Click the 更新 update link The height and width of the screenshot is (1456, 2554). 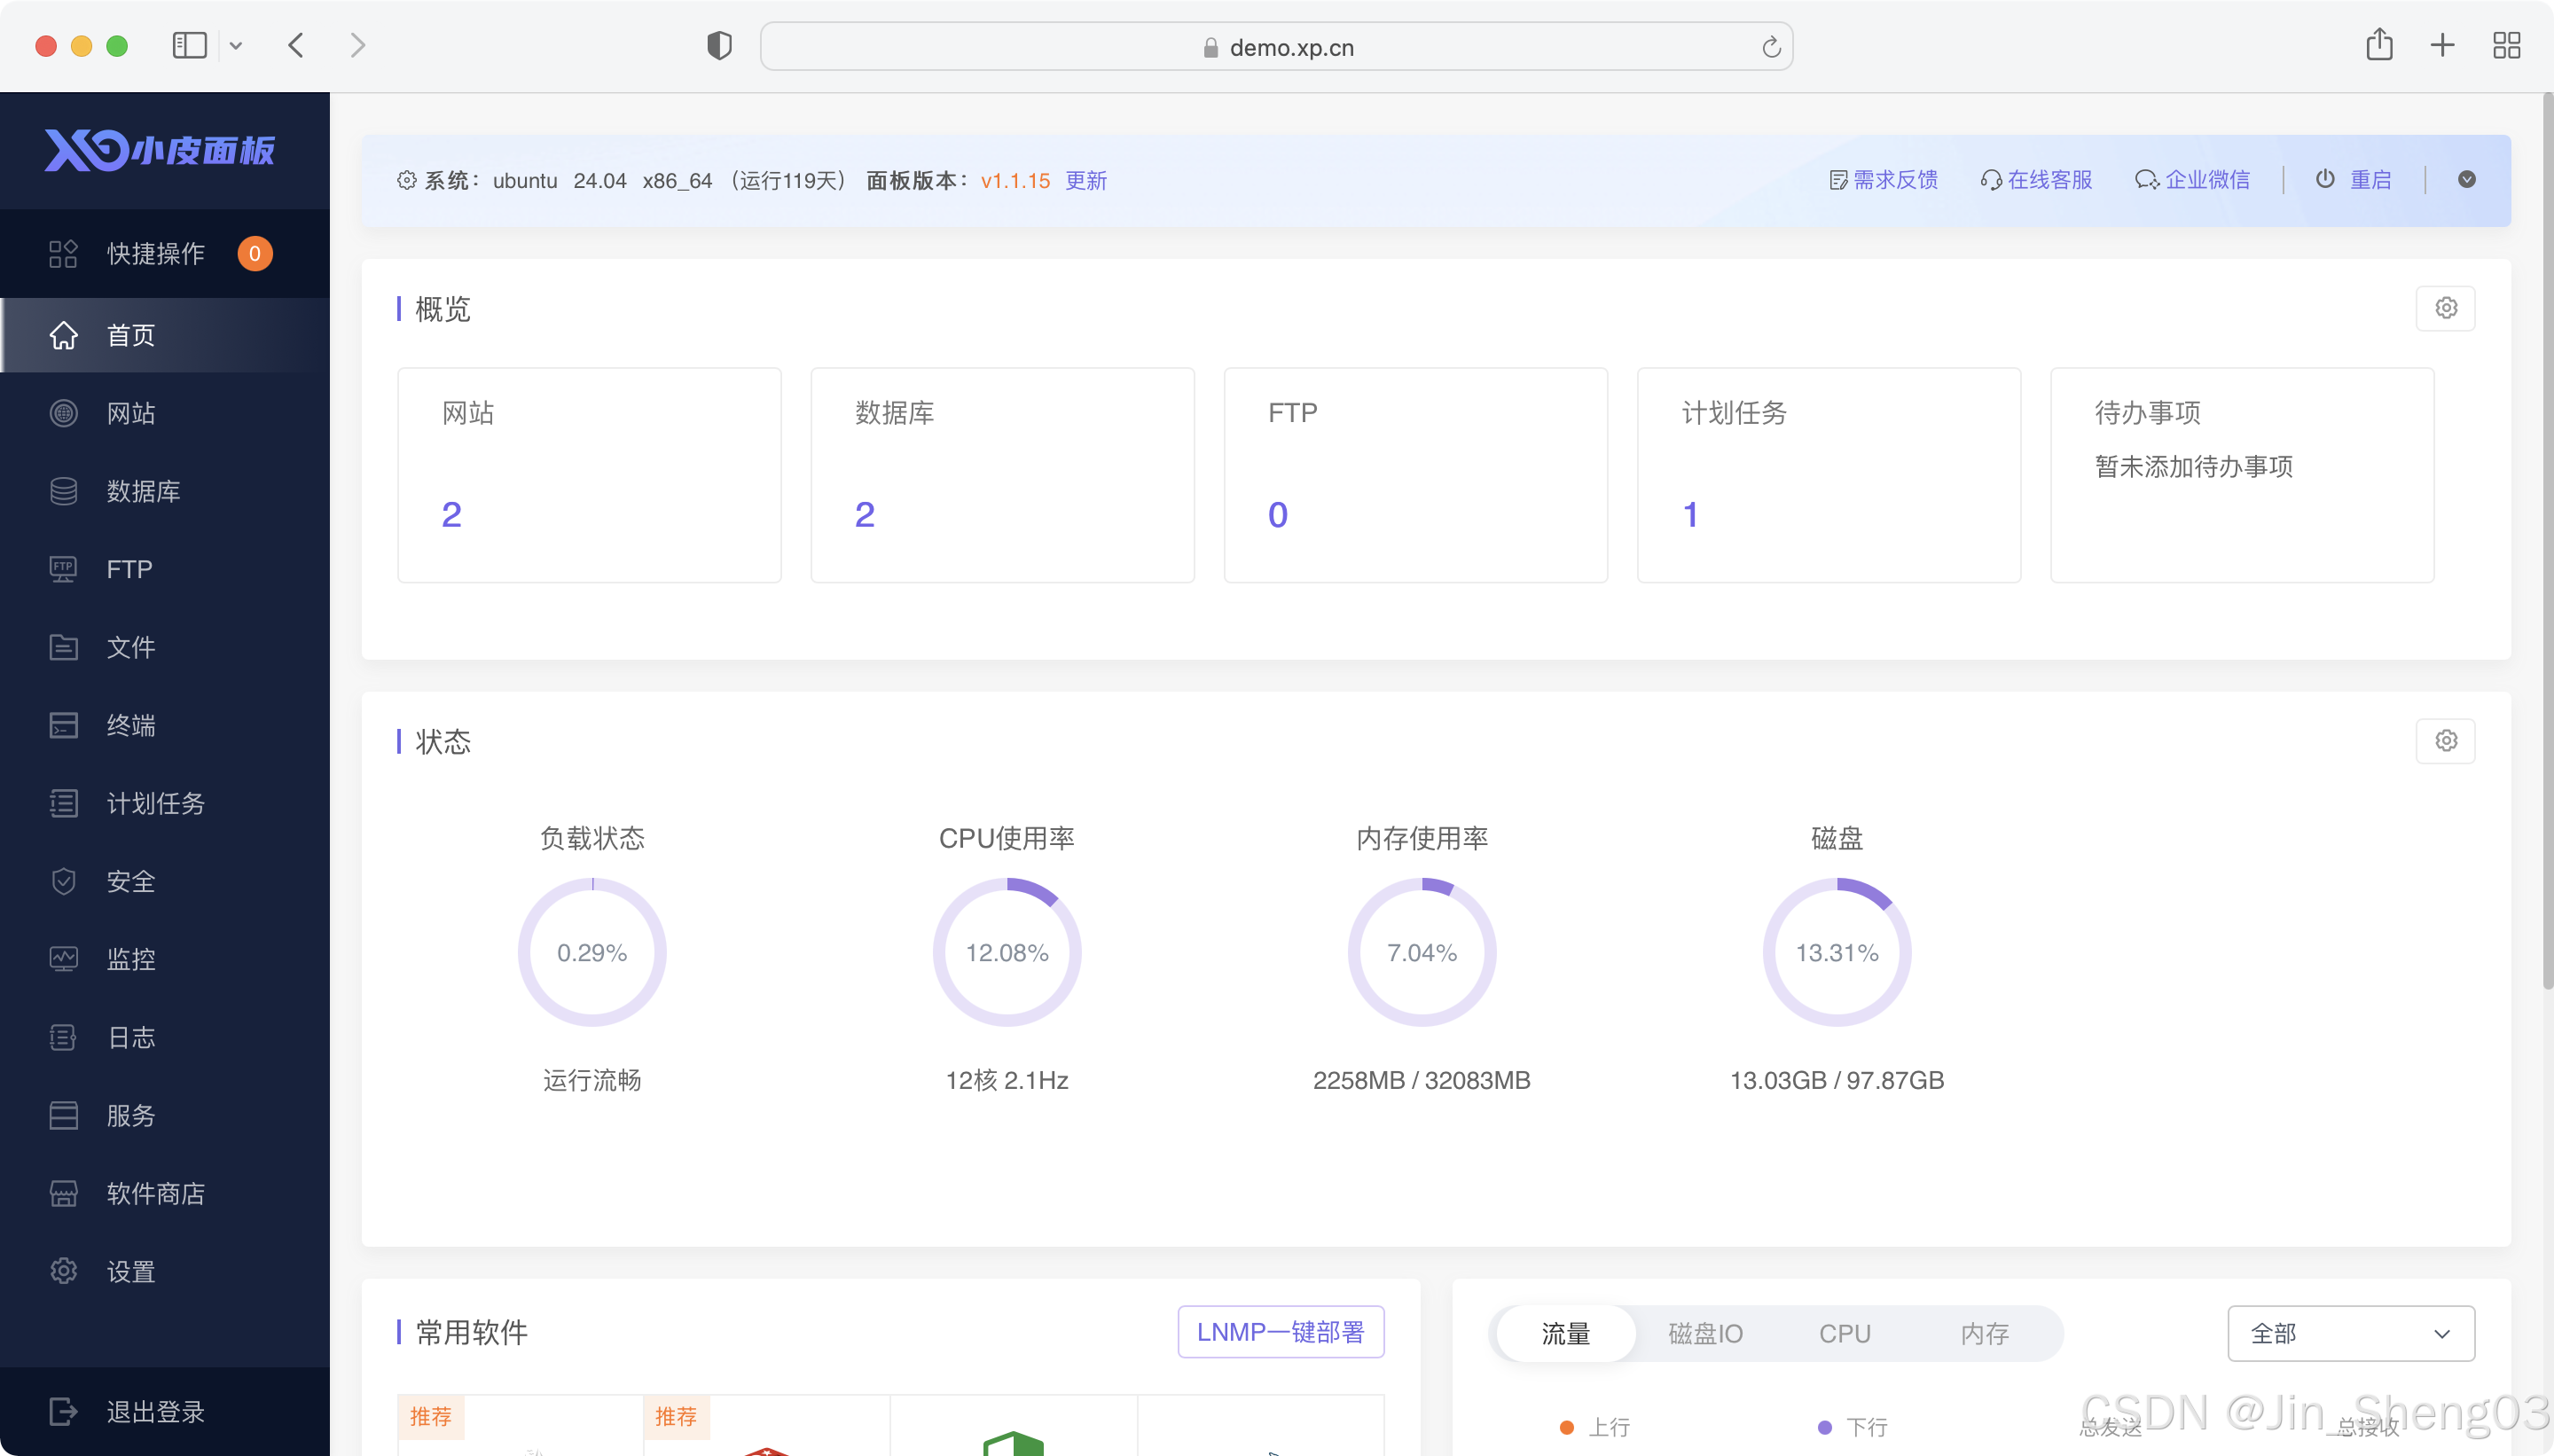click(x=1085, y=180)
